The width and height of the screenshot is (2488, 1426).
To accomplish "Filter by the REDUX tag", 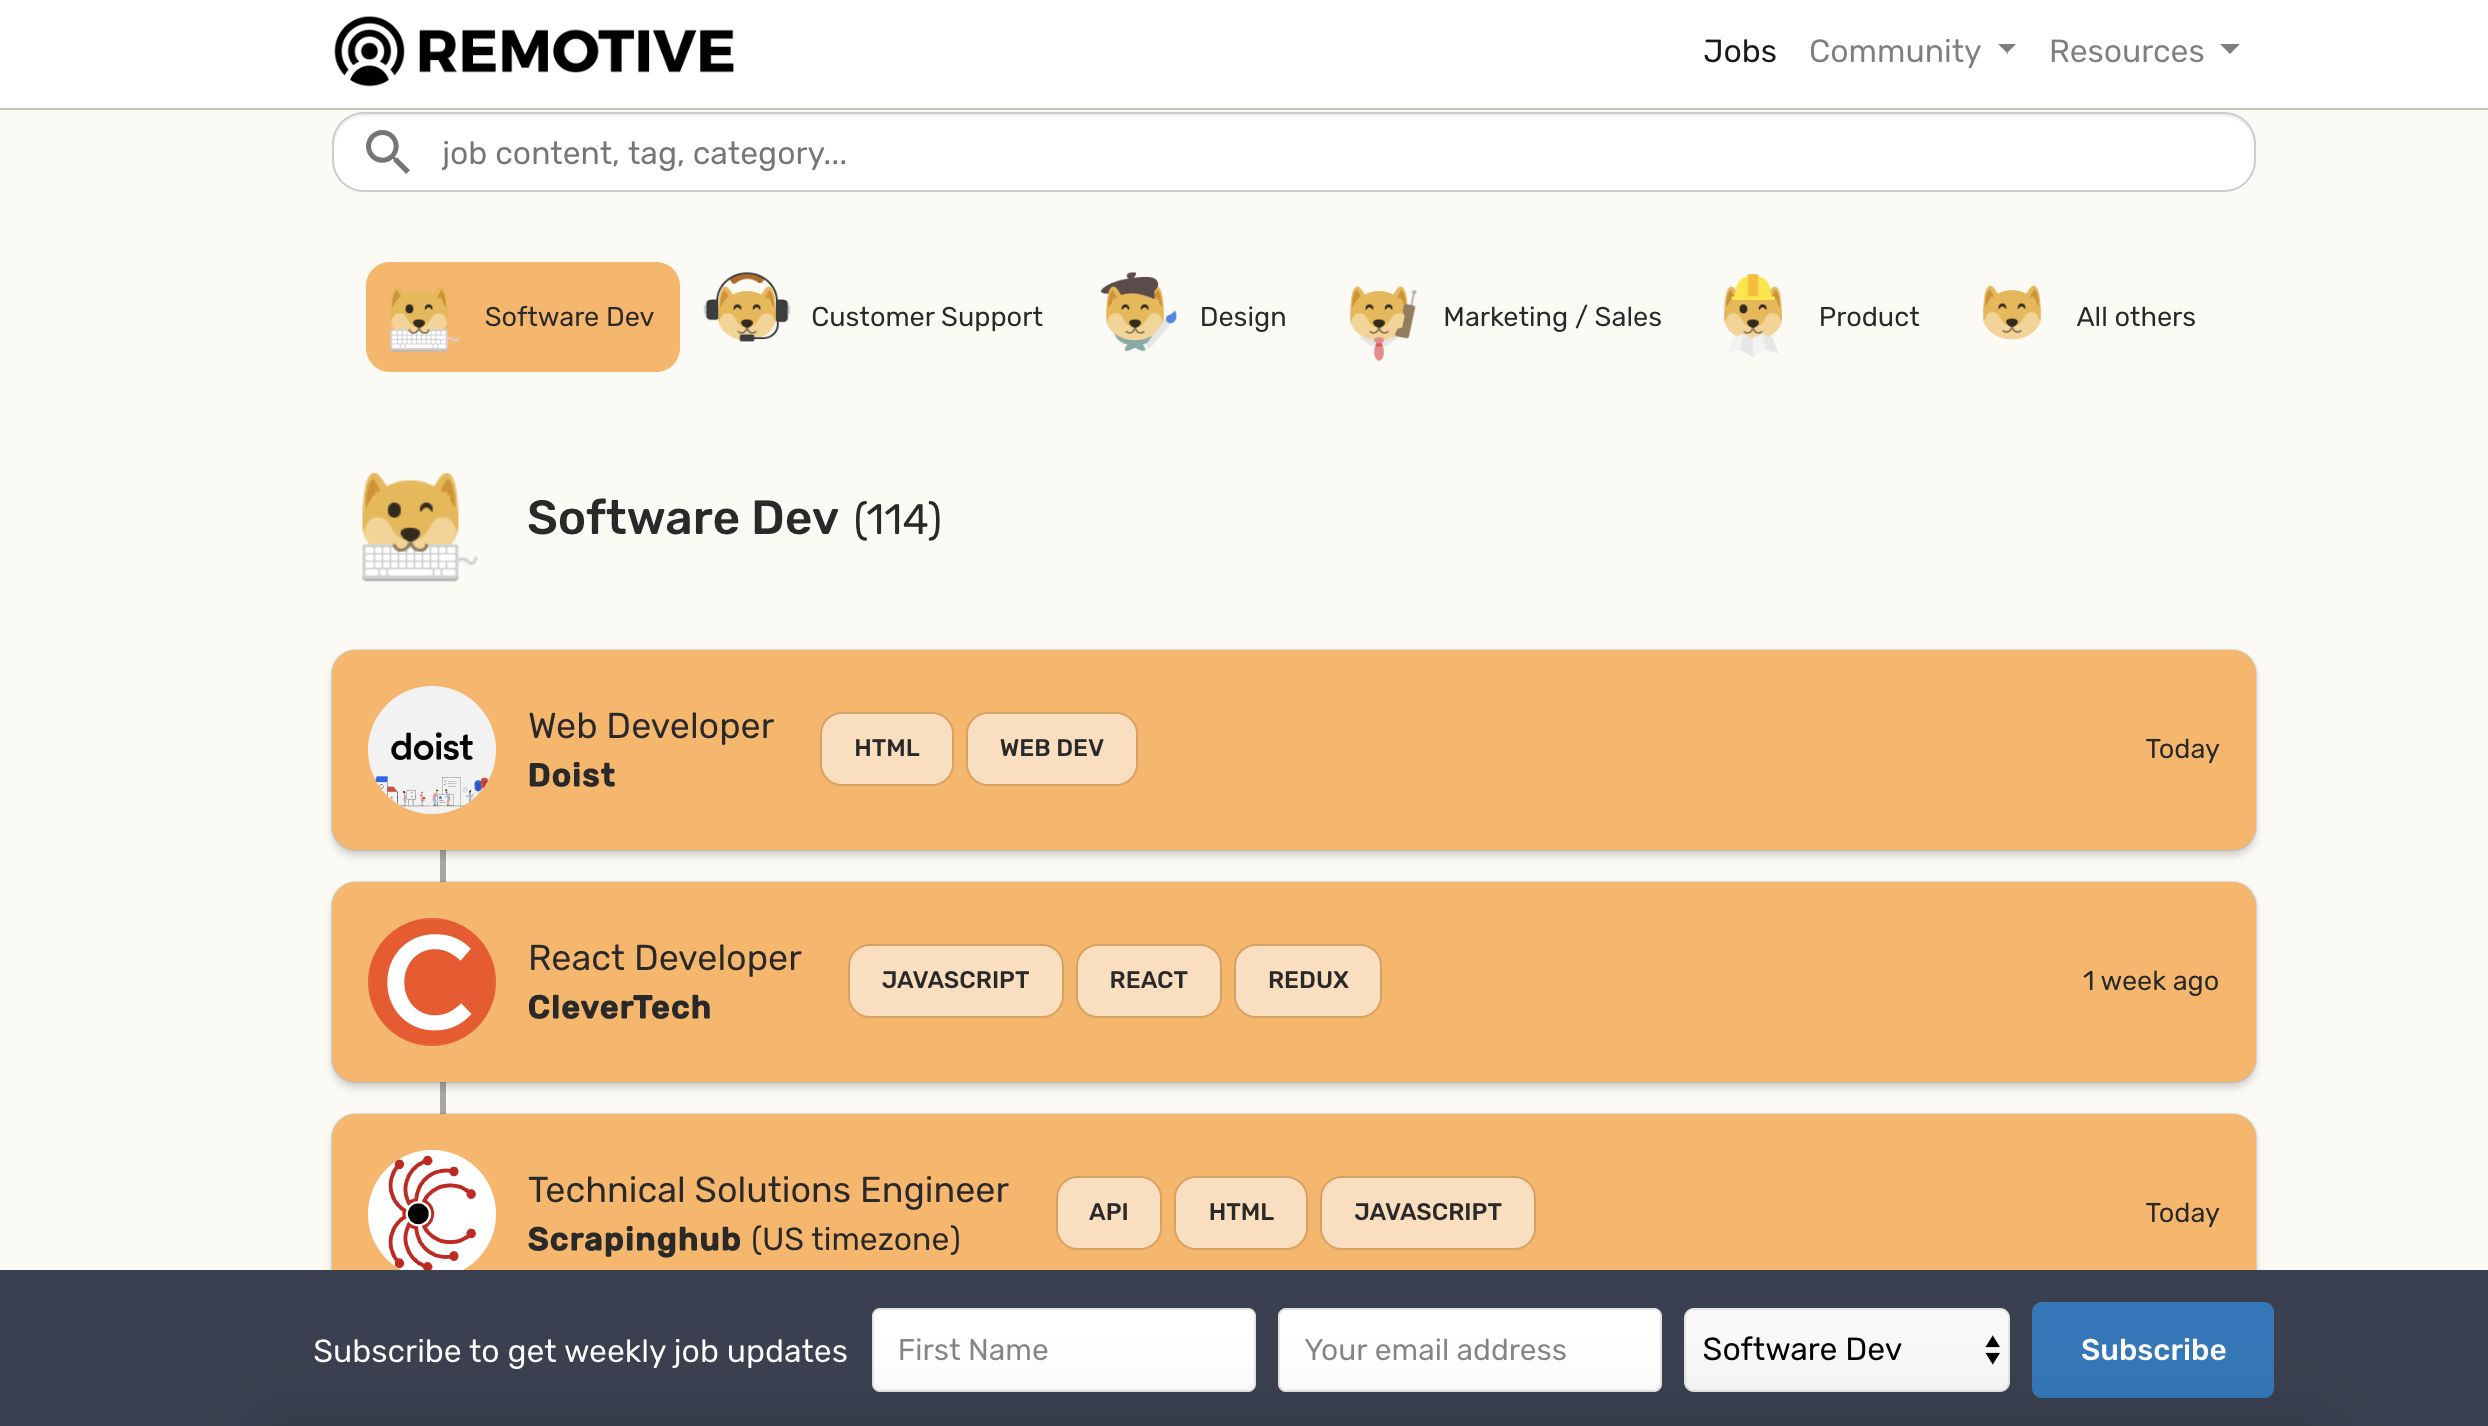I will (x=1307, y=980).
